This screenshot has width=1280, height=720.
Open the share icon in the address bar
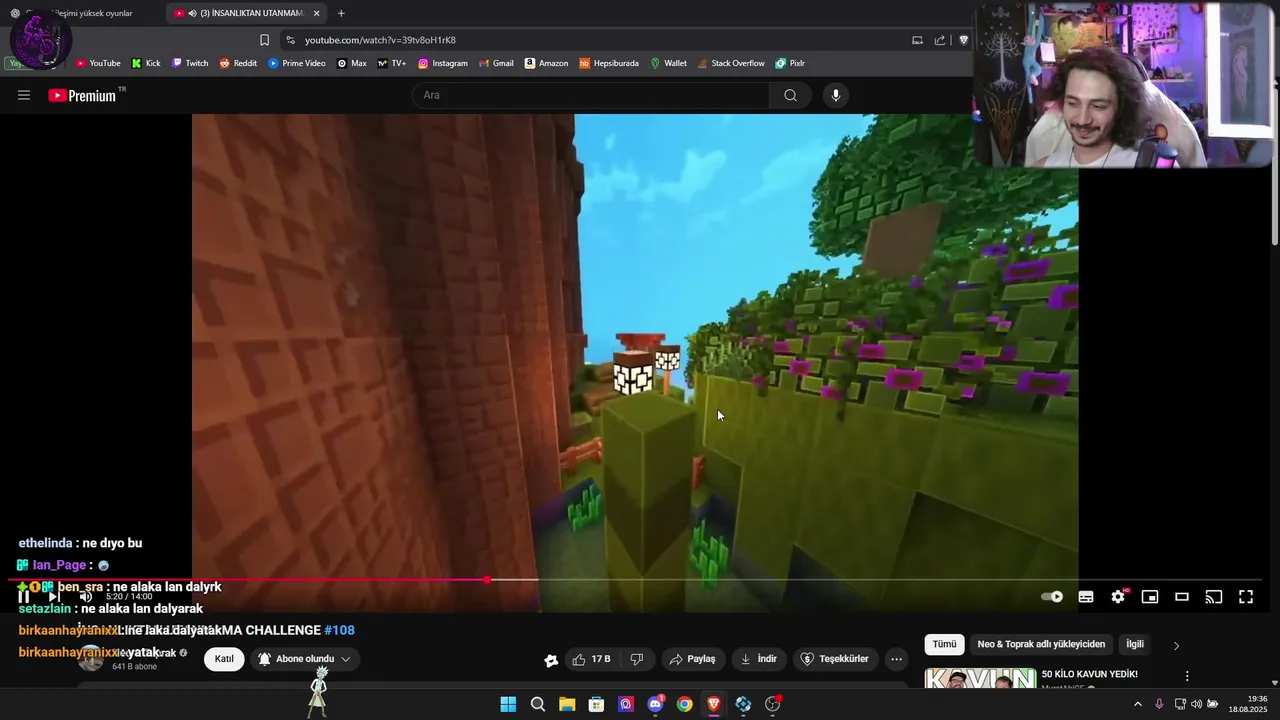(940, 40)
